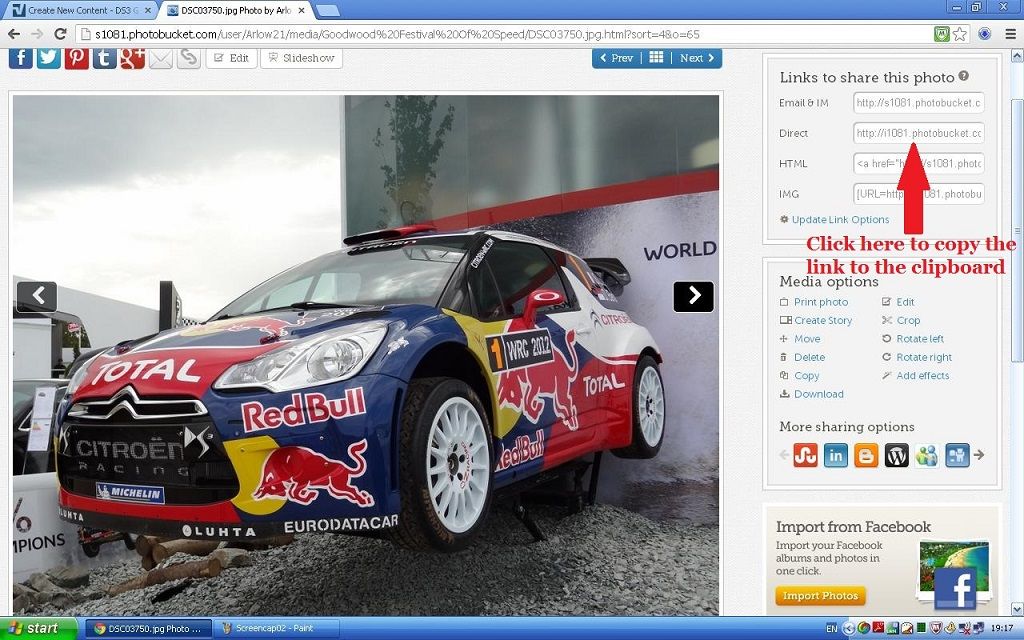Show previous photo with left arrow overlay

pyautogui.click(x=37, y=296)
